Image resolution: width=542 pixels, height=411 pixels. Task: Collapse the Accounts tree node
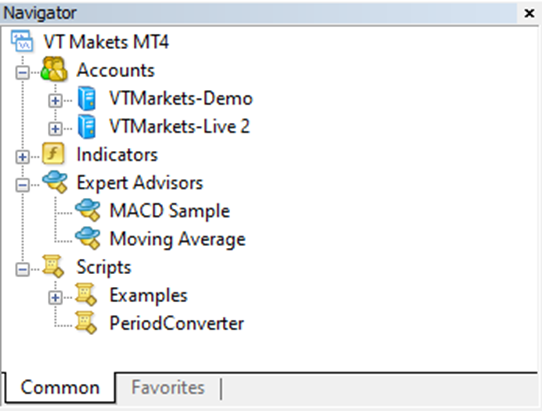pyautogui.click(x=22, y=73)
